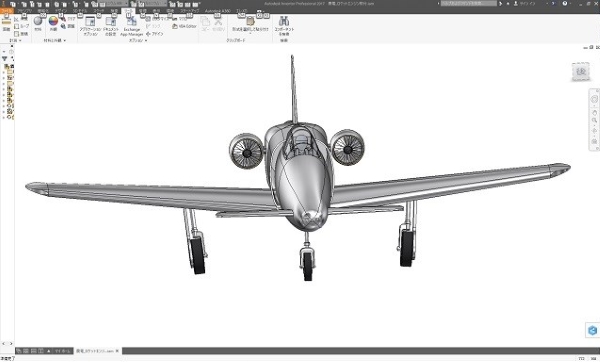Open Exchange App Manager

[x=131, y=26]
